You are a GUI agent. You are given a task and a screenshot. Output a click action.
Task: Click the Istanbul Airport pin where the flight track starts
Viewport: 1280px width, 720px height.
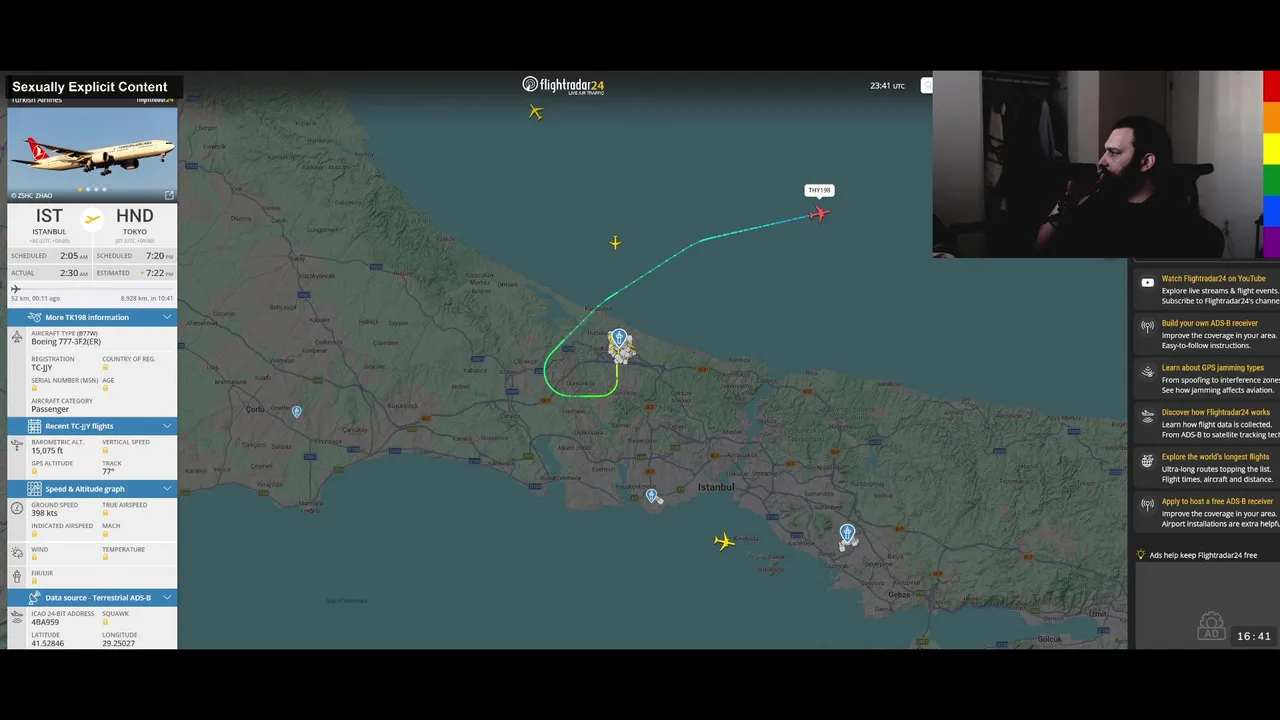[x=619, y=338]
